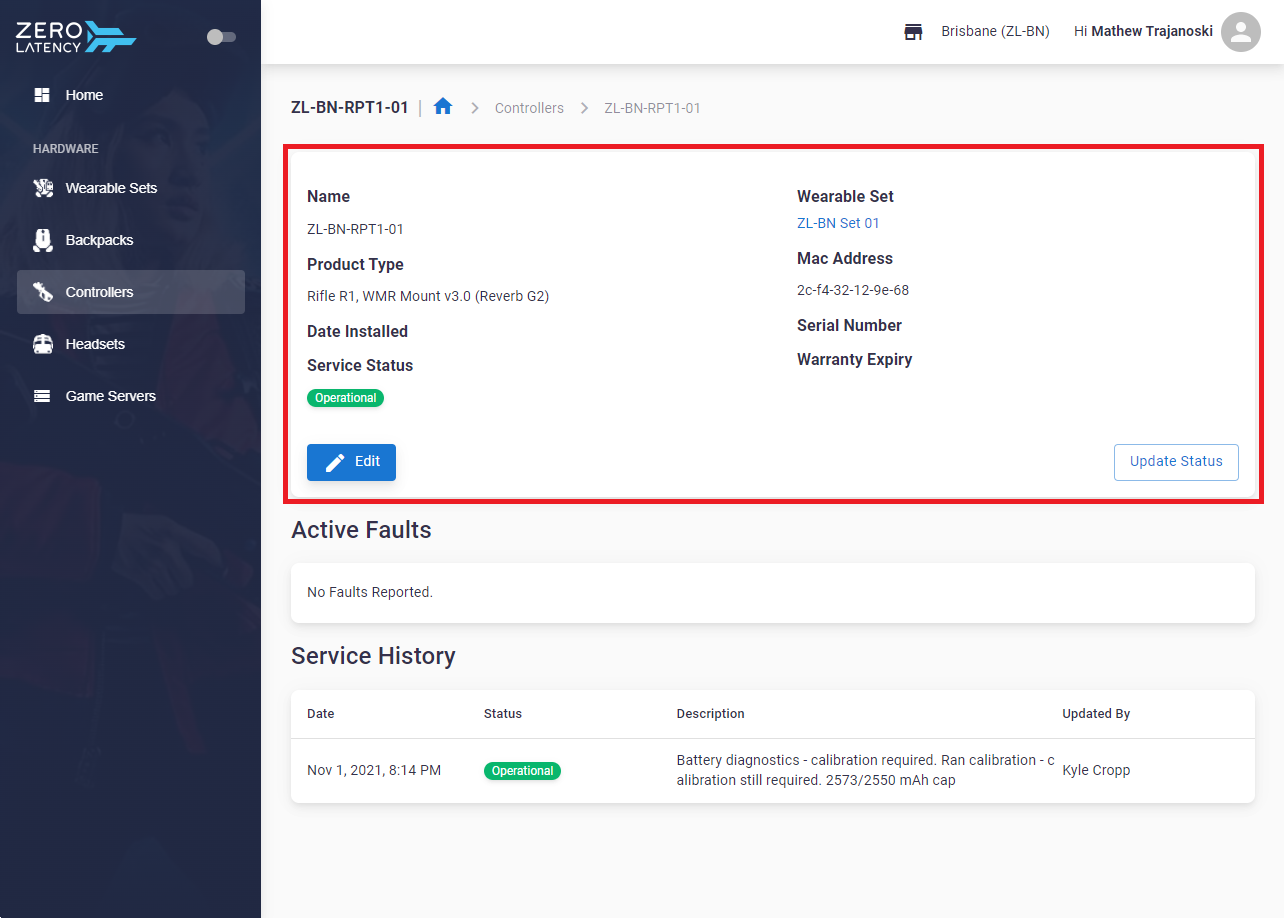
Task: Select Brisbane (ZL-BN) site label
Action: tap(995, 32)
